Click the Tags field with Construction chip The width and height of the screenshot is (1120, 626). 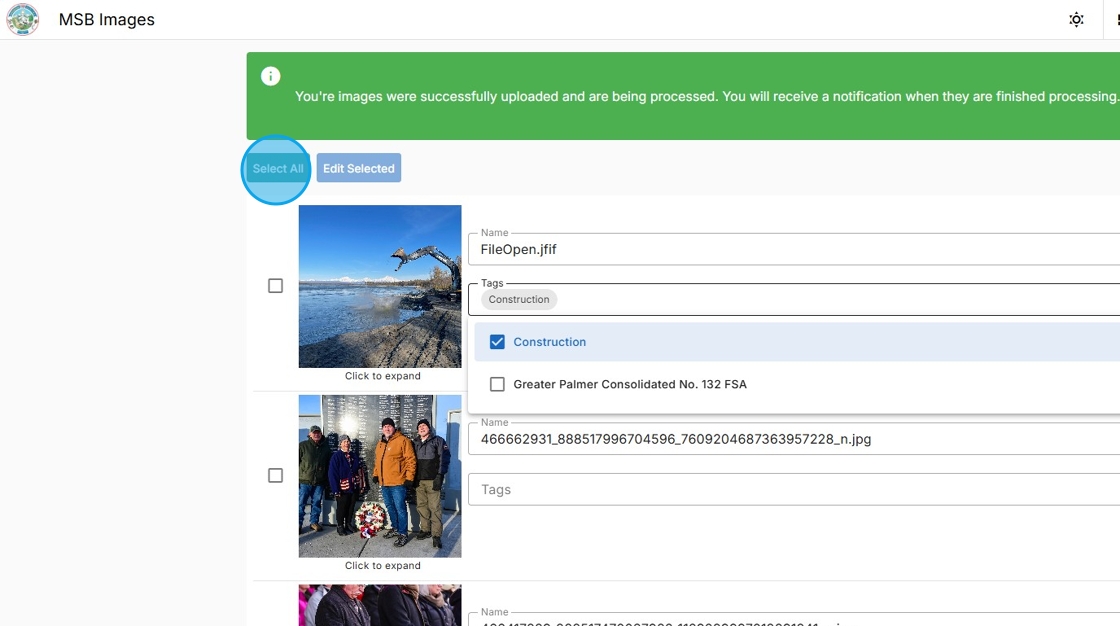pyautogui.click(x=794, y=299)
